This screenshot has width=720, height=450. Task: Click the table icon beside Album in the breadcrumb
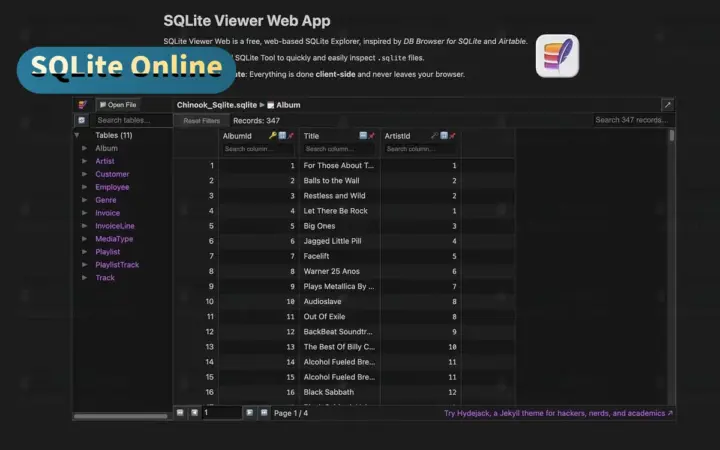tap(270, 105)
